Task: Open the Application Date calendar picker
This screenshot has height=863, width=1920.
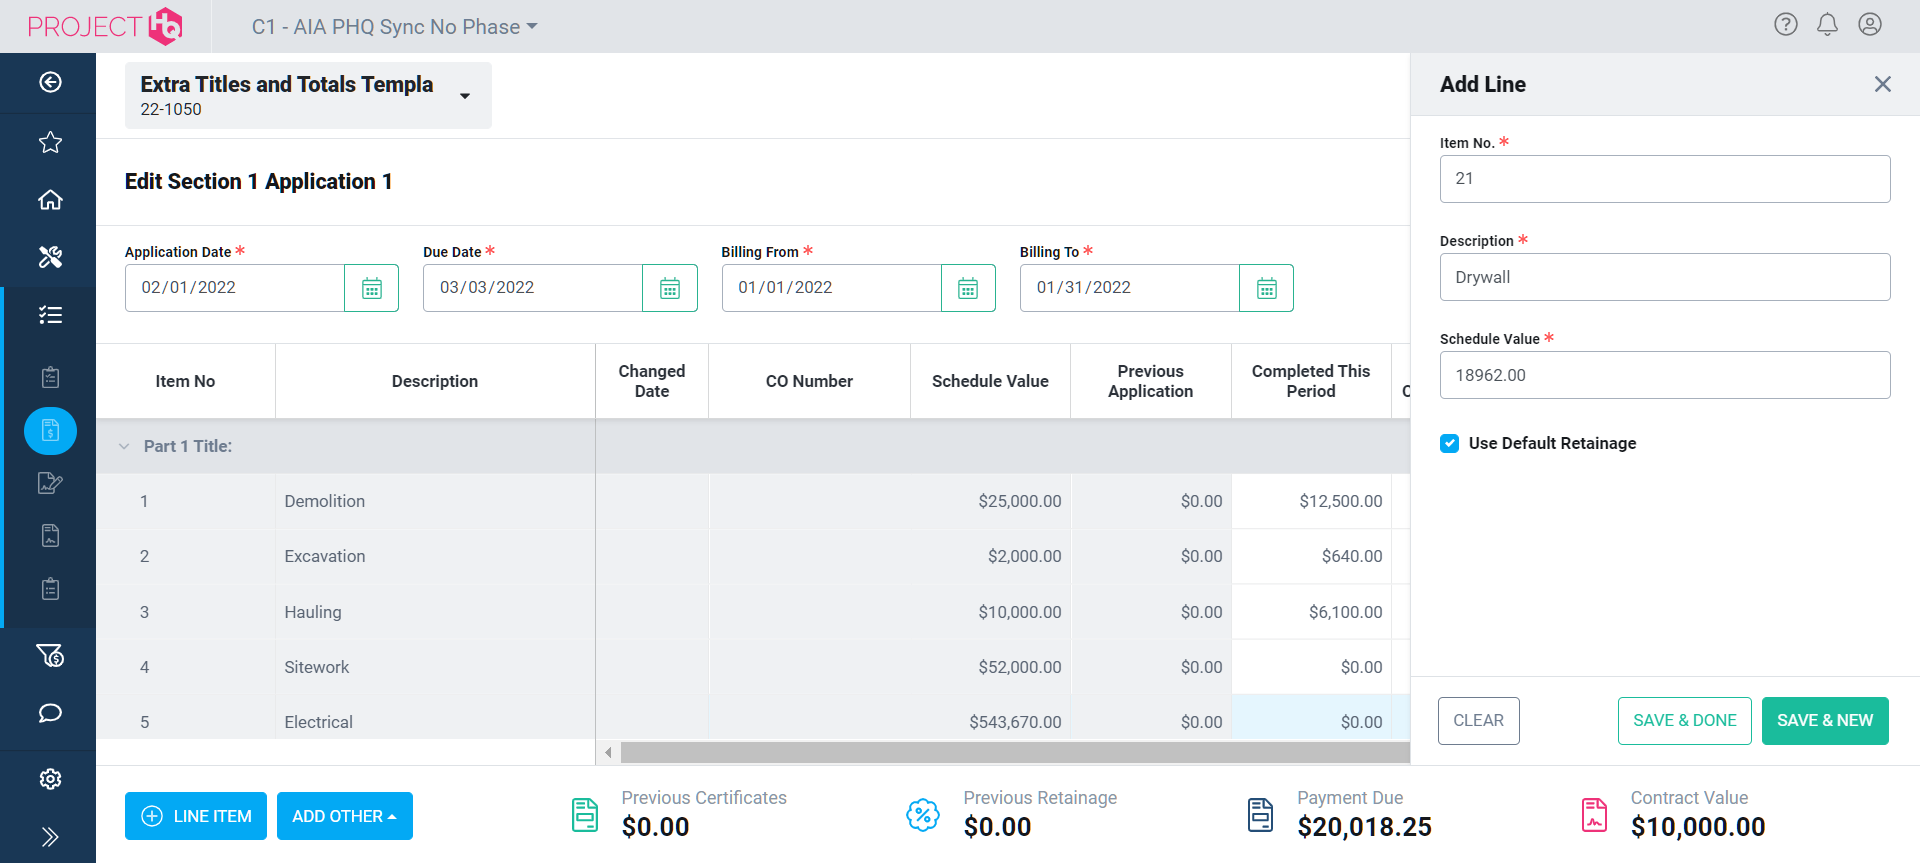Action: point(371,288)
